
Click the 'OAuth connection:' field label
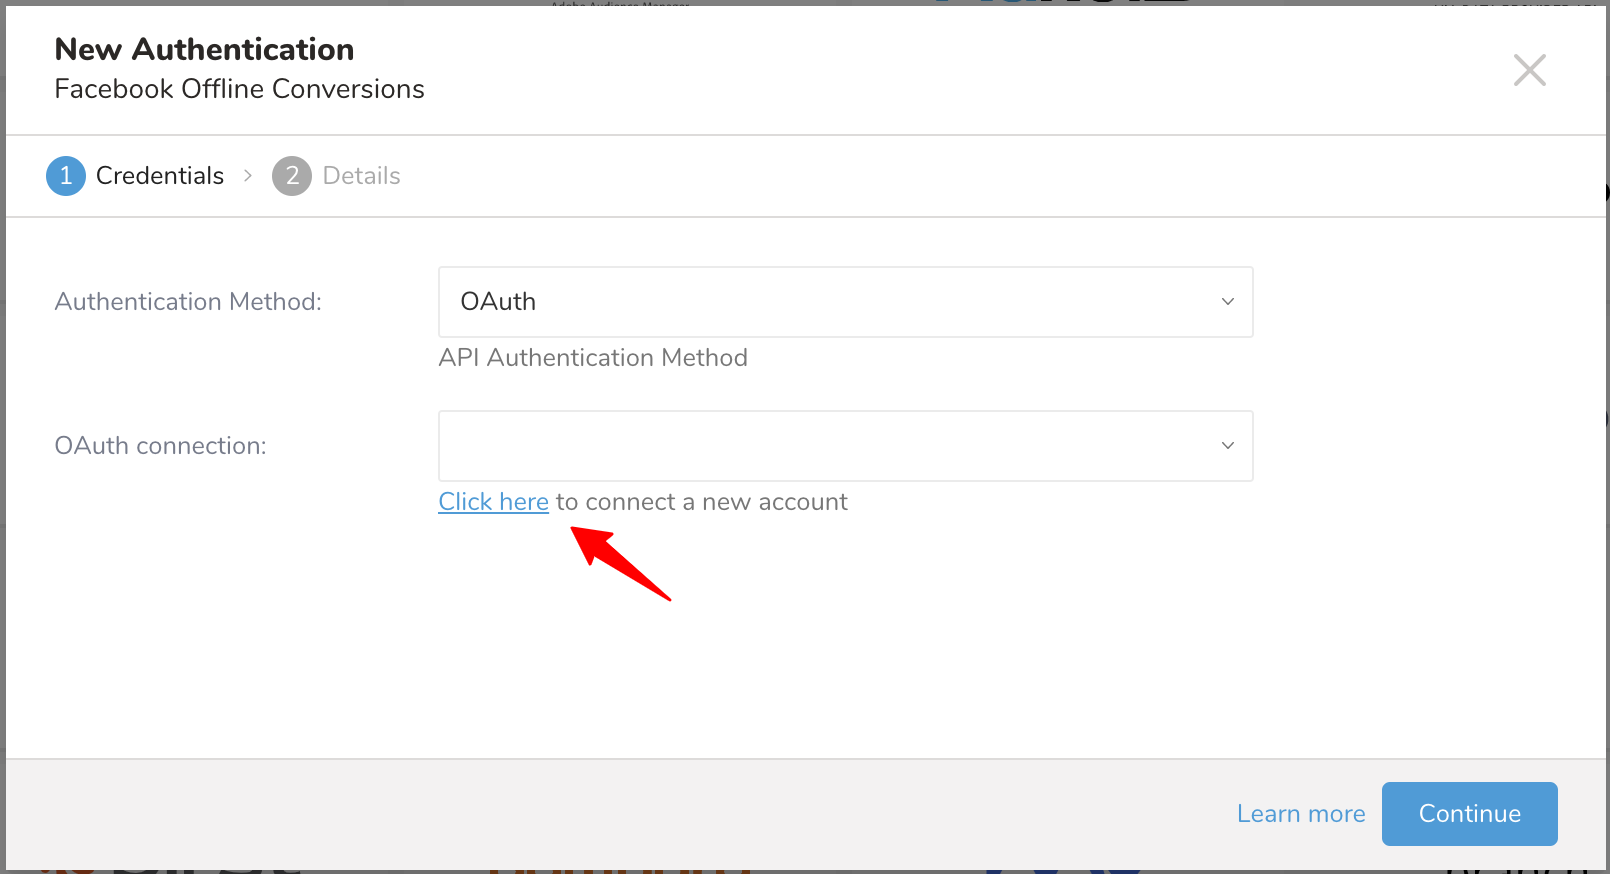click(160, 446)
